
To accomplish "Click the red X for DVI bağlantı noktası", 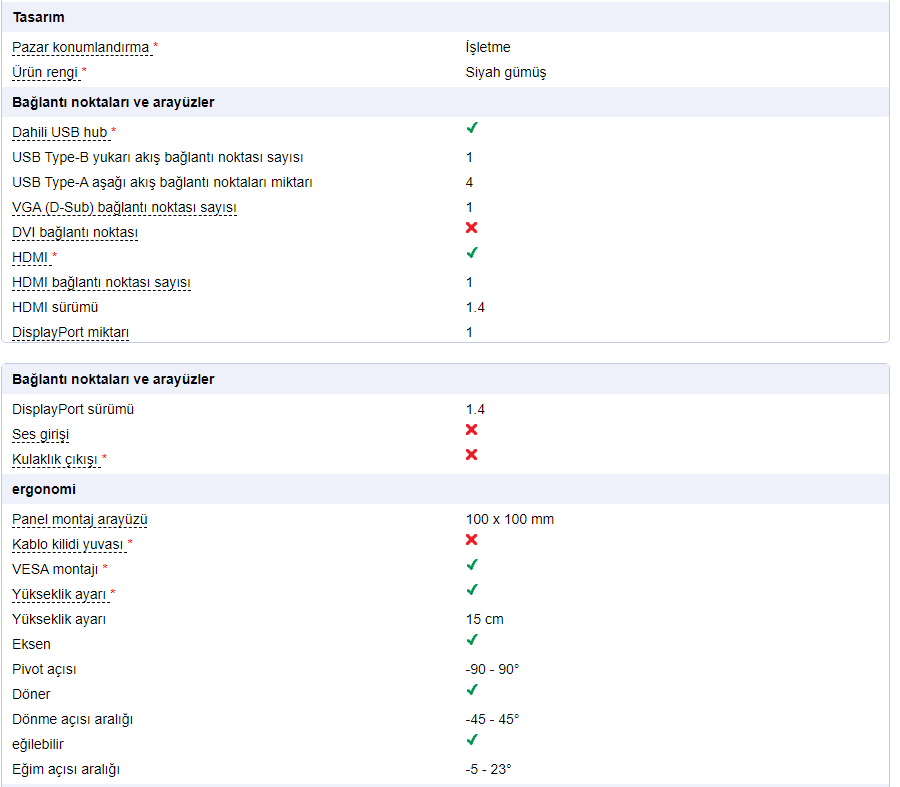I will pyautogui.click(x=472, y=229).
